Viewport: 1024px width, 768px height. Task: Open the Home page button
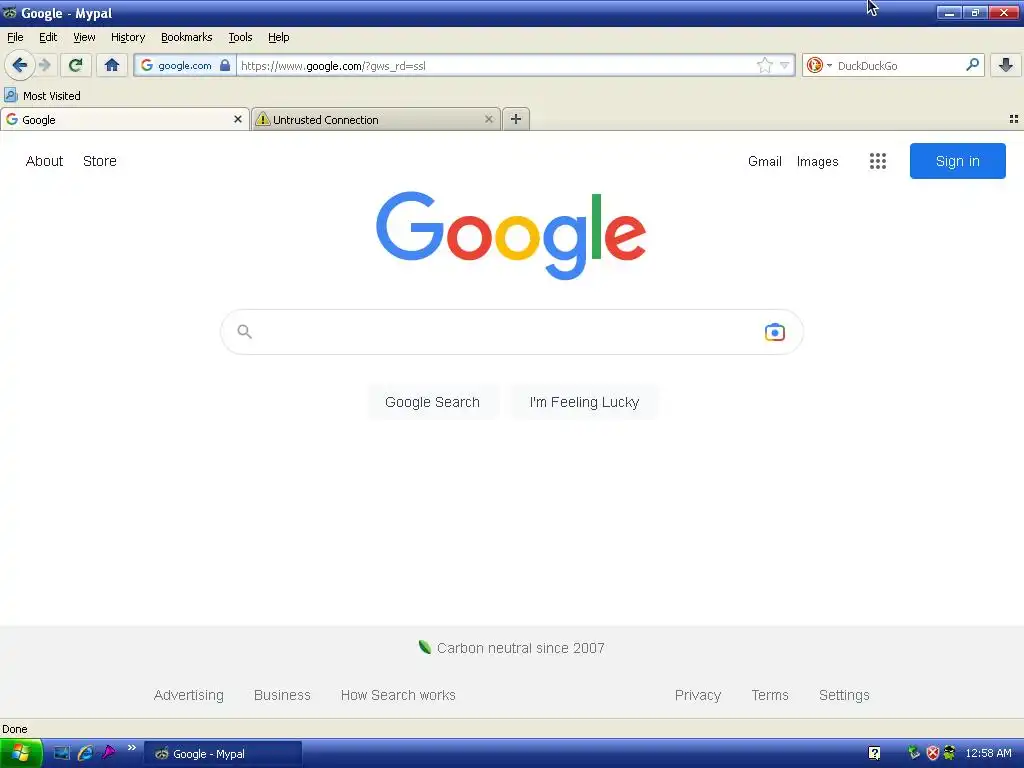pos(112,65)
